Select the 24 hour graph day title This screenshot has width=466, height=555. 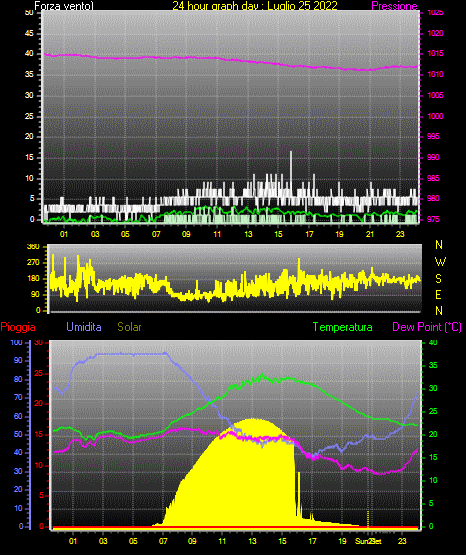(255, 6)
